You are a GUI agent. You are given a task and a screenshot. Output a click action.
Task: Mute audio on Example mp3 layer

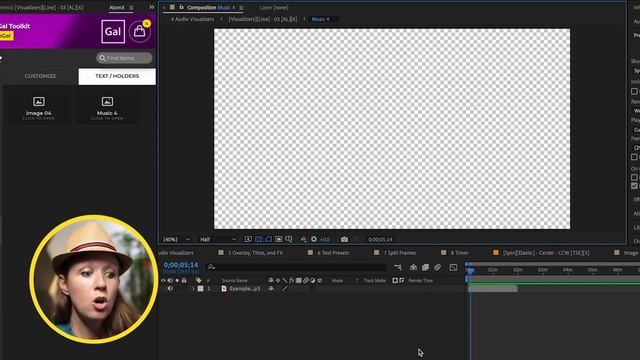170,289
